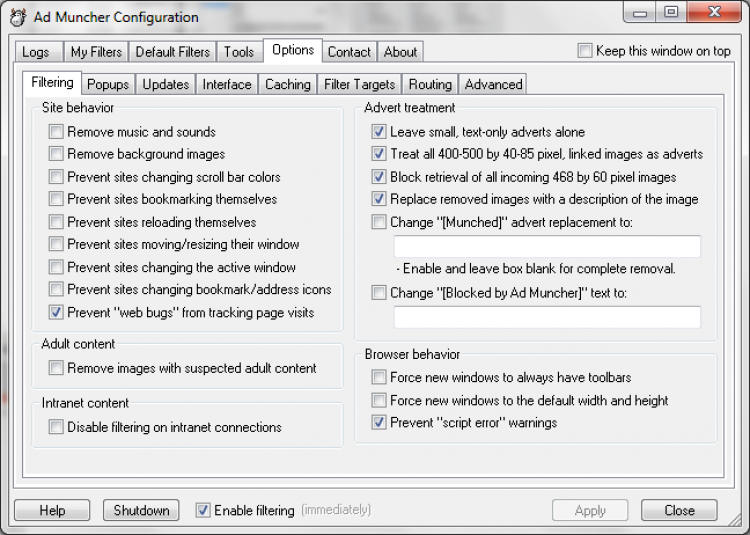Enable Force new windows to always have toolbars

click(x=379, y=378)
